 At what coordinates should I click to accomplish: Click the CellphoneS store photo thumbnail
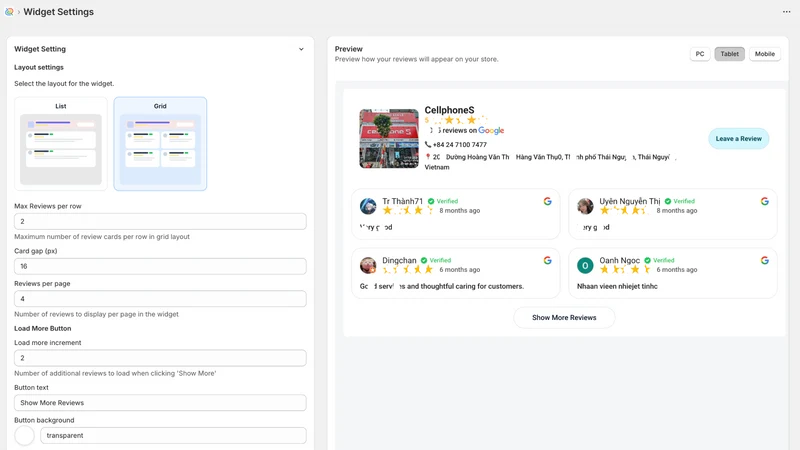click(x=389, y=138)
